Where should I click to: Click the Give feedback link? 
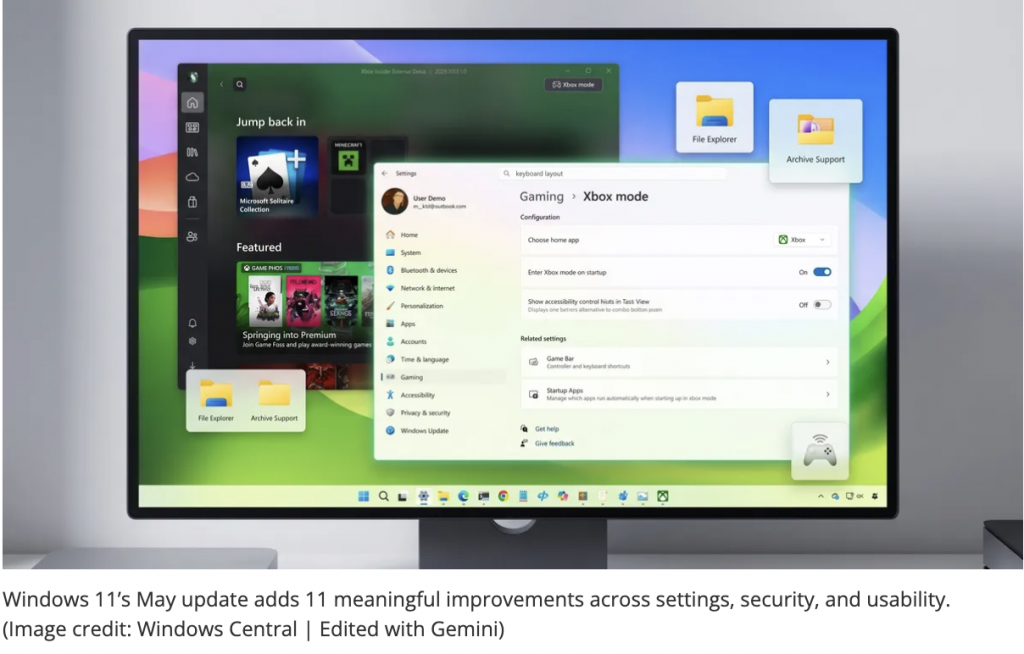(x=554, y=444)
